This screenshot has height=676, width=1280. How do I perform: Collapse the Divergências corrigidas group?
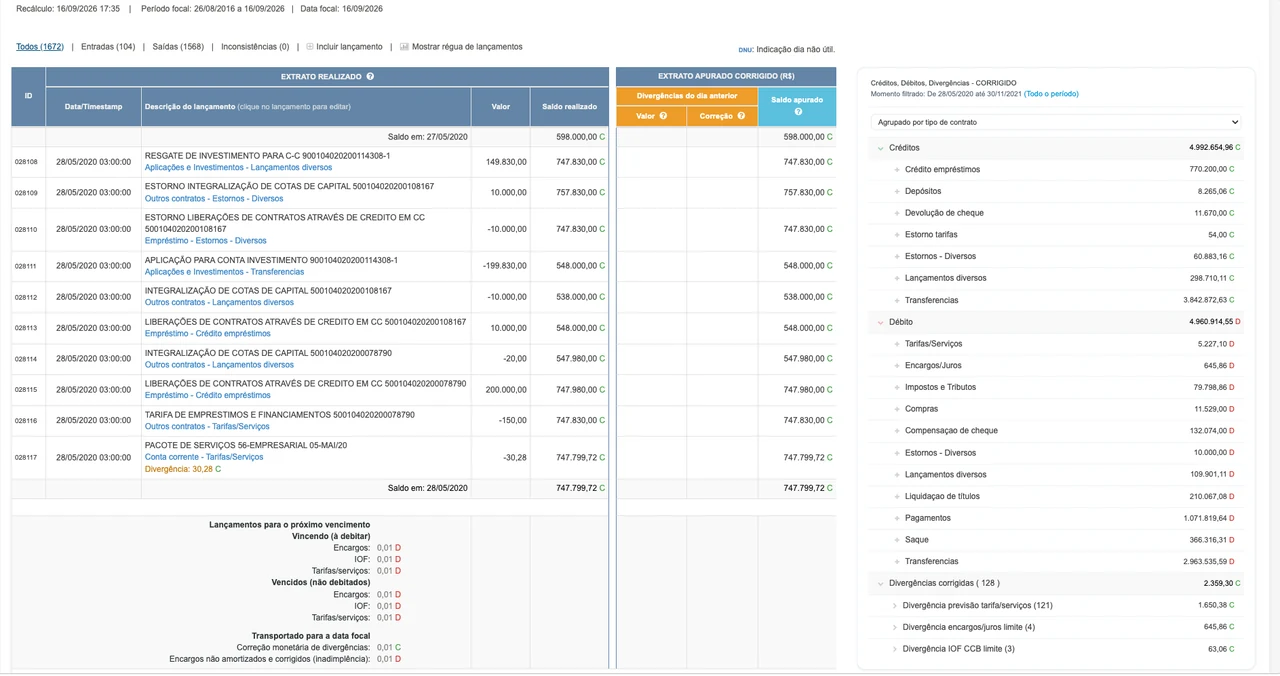[880, 583]
